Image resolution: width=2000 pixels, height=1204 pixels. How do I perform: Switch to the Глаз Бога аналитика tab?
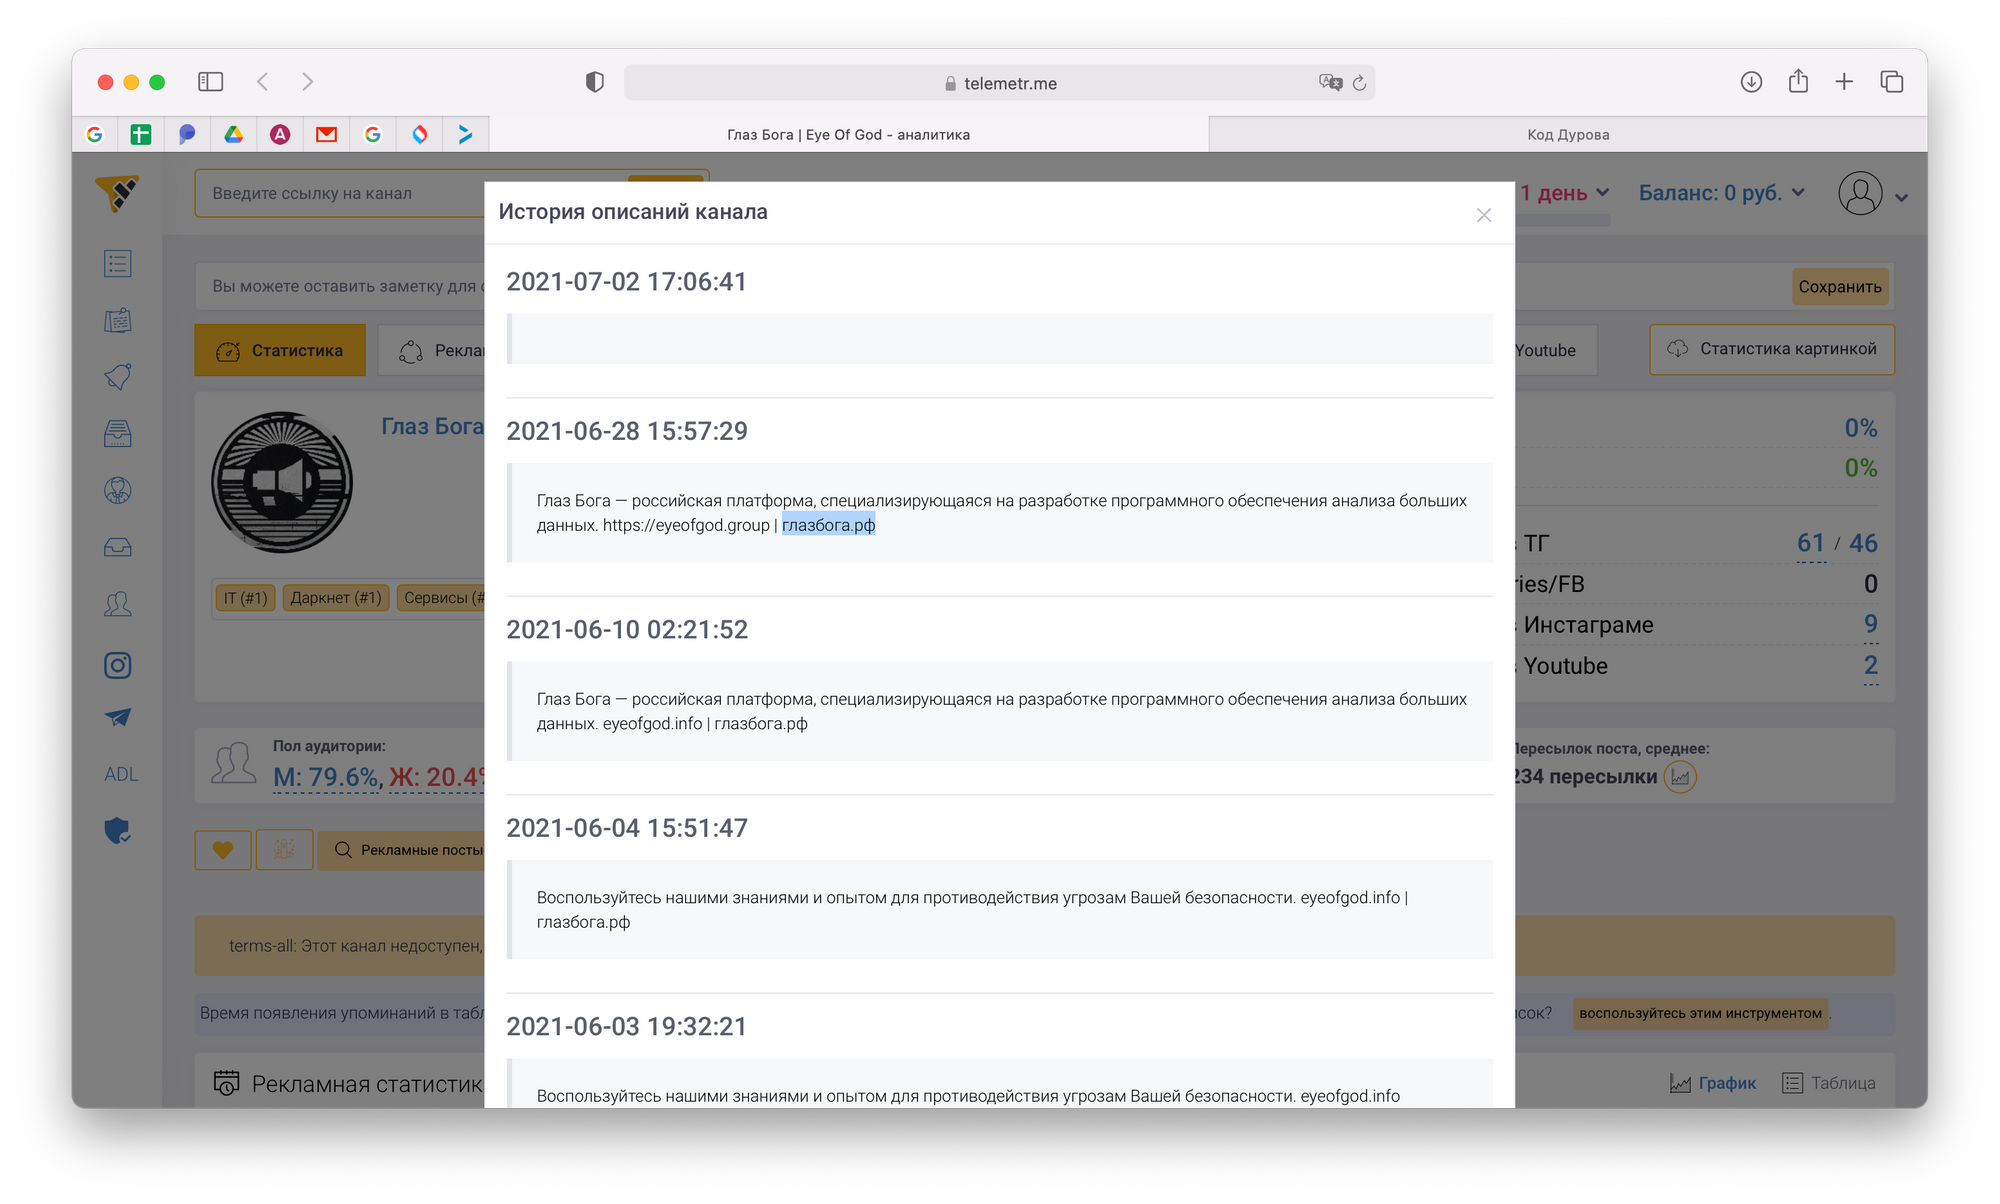coord(848,135)
